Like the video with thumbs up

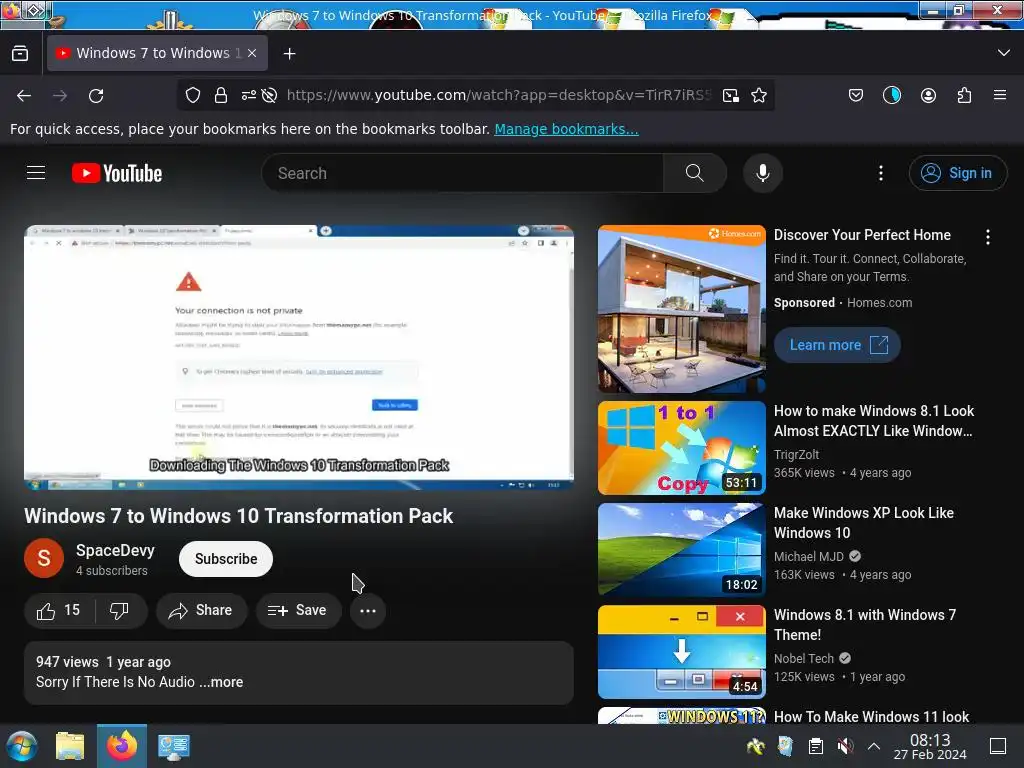pos(59,611)
